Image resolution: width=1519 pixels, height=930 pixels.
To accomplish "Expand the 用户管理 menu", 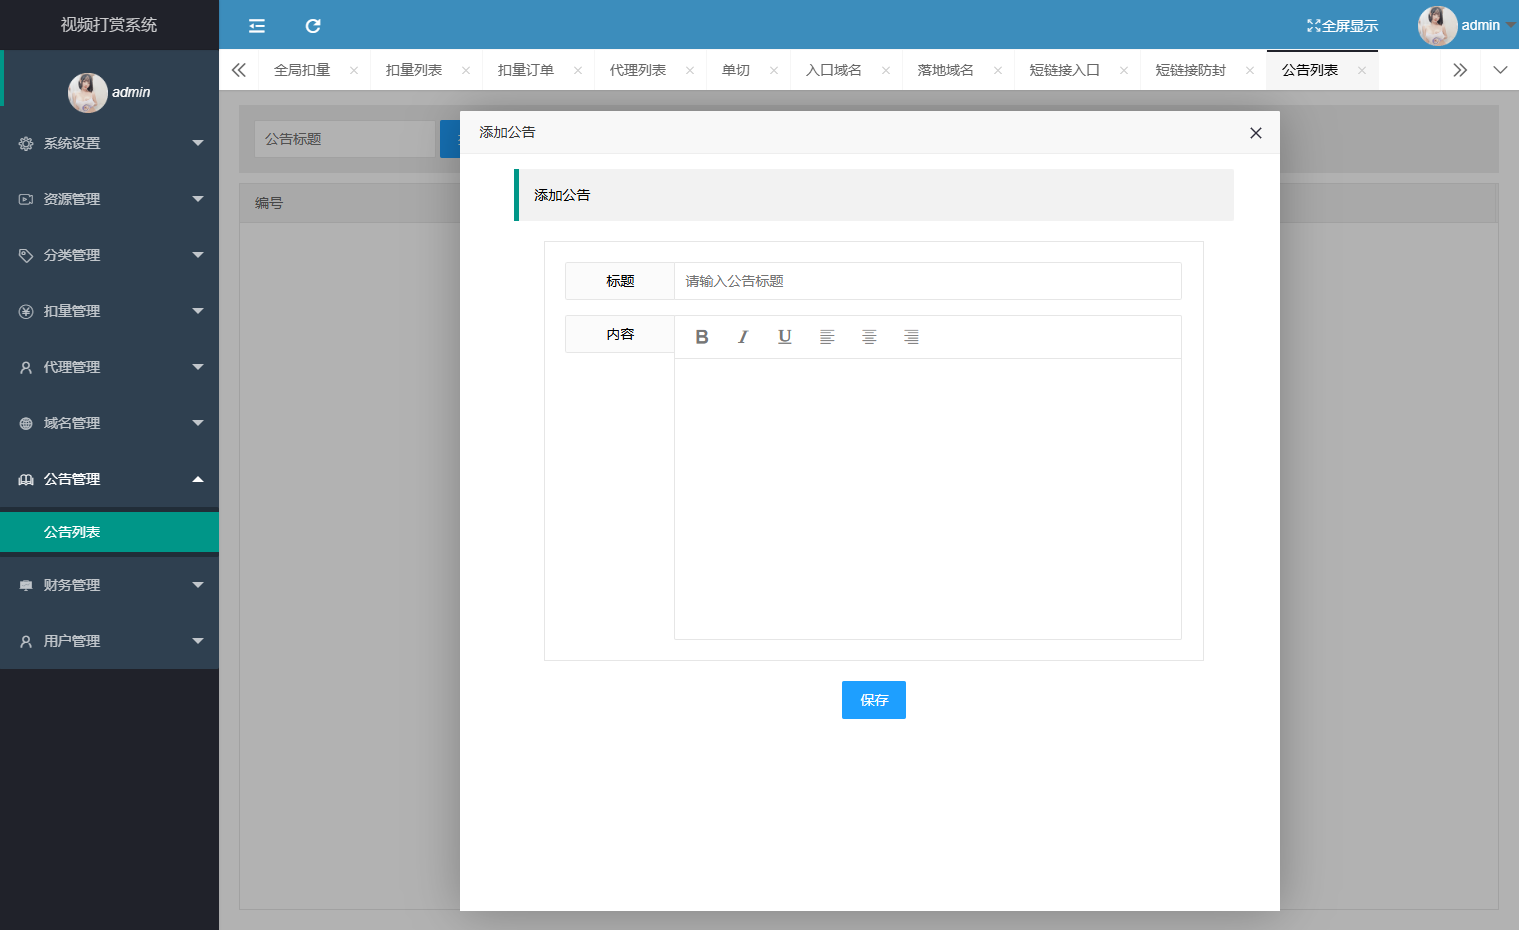I will tap(109, 641).
